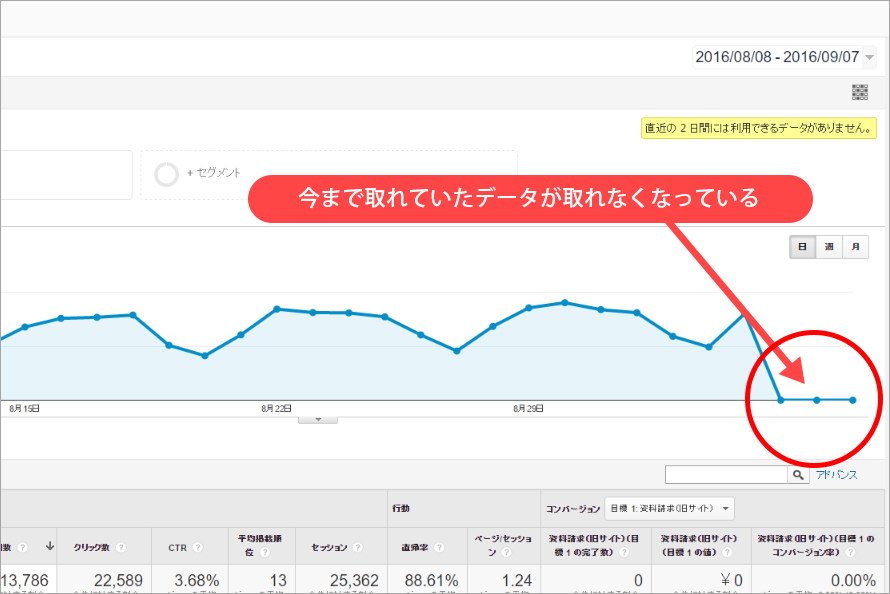Open help icon next to 目標1の完了数

[x=624, y=553]
